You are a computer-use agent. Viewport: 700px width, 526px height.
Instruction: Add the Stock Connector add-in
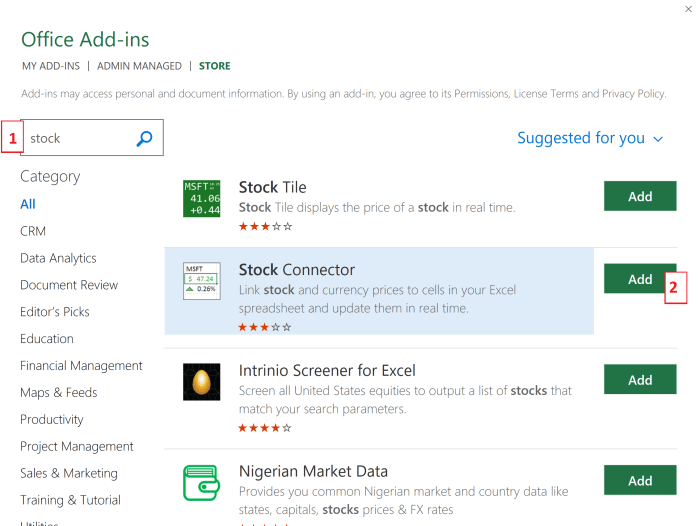point(640,279)
